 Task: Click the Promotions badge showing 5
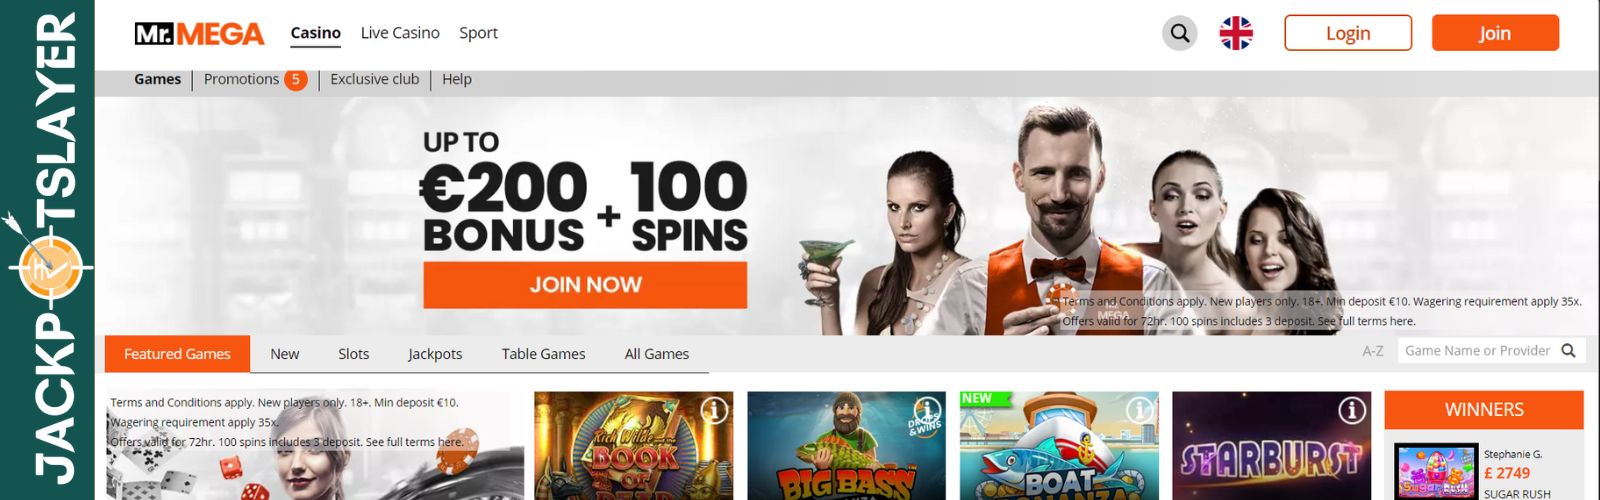click(295, 79)
